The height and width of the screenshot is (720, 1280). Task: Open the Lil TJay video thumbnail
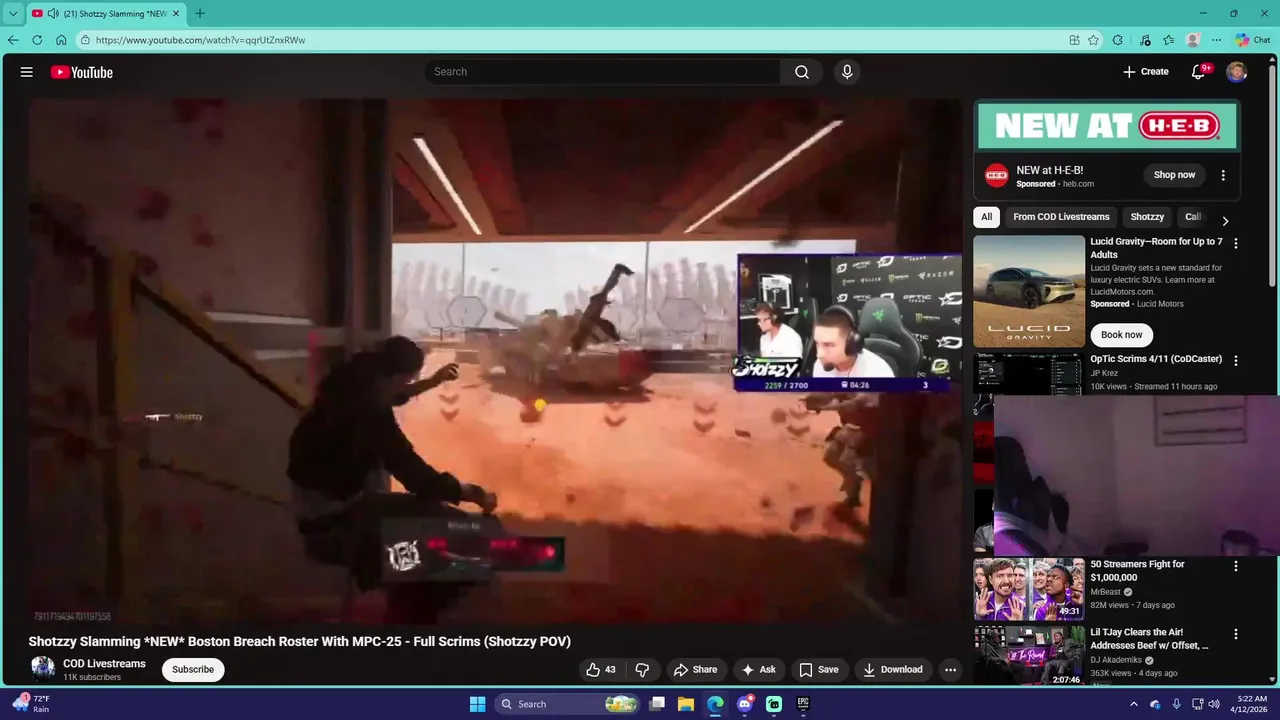(x=1029, y=655)
